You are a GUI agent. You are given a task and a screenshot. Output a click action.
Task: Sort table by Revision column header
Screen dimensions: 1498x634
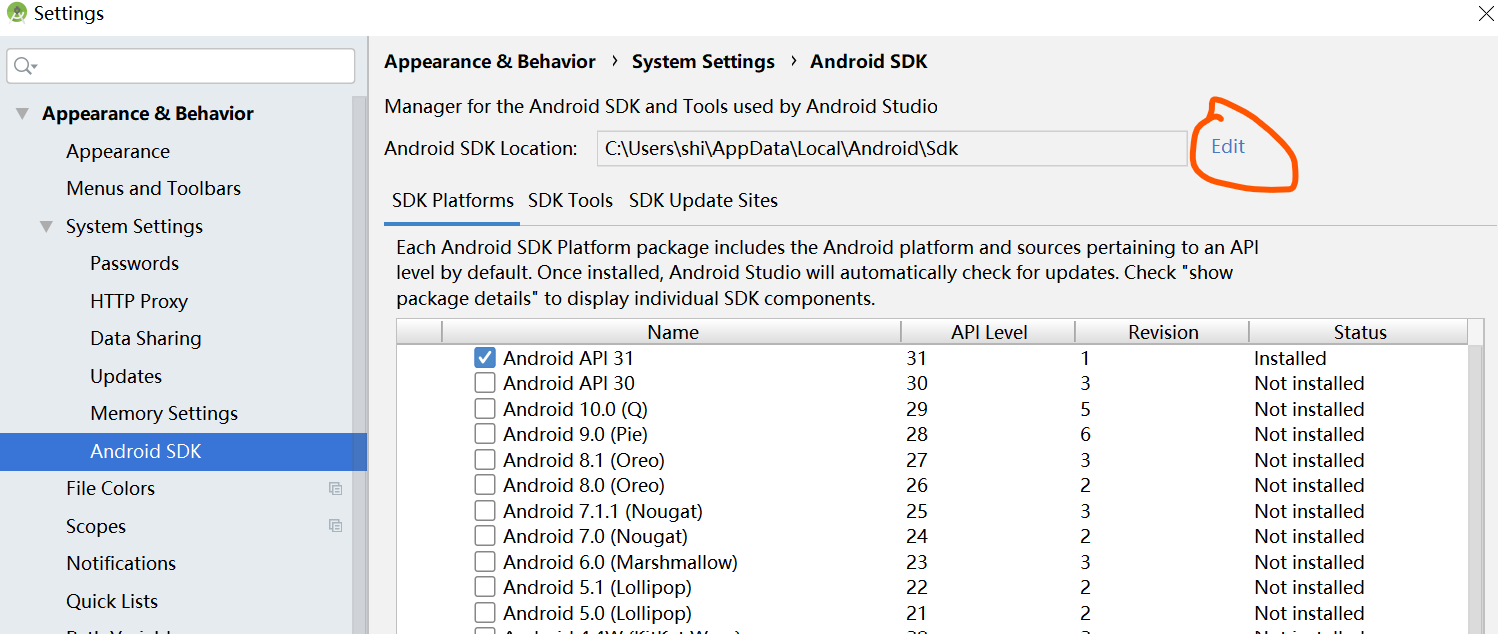[1163, 333]
